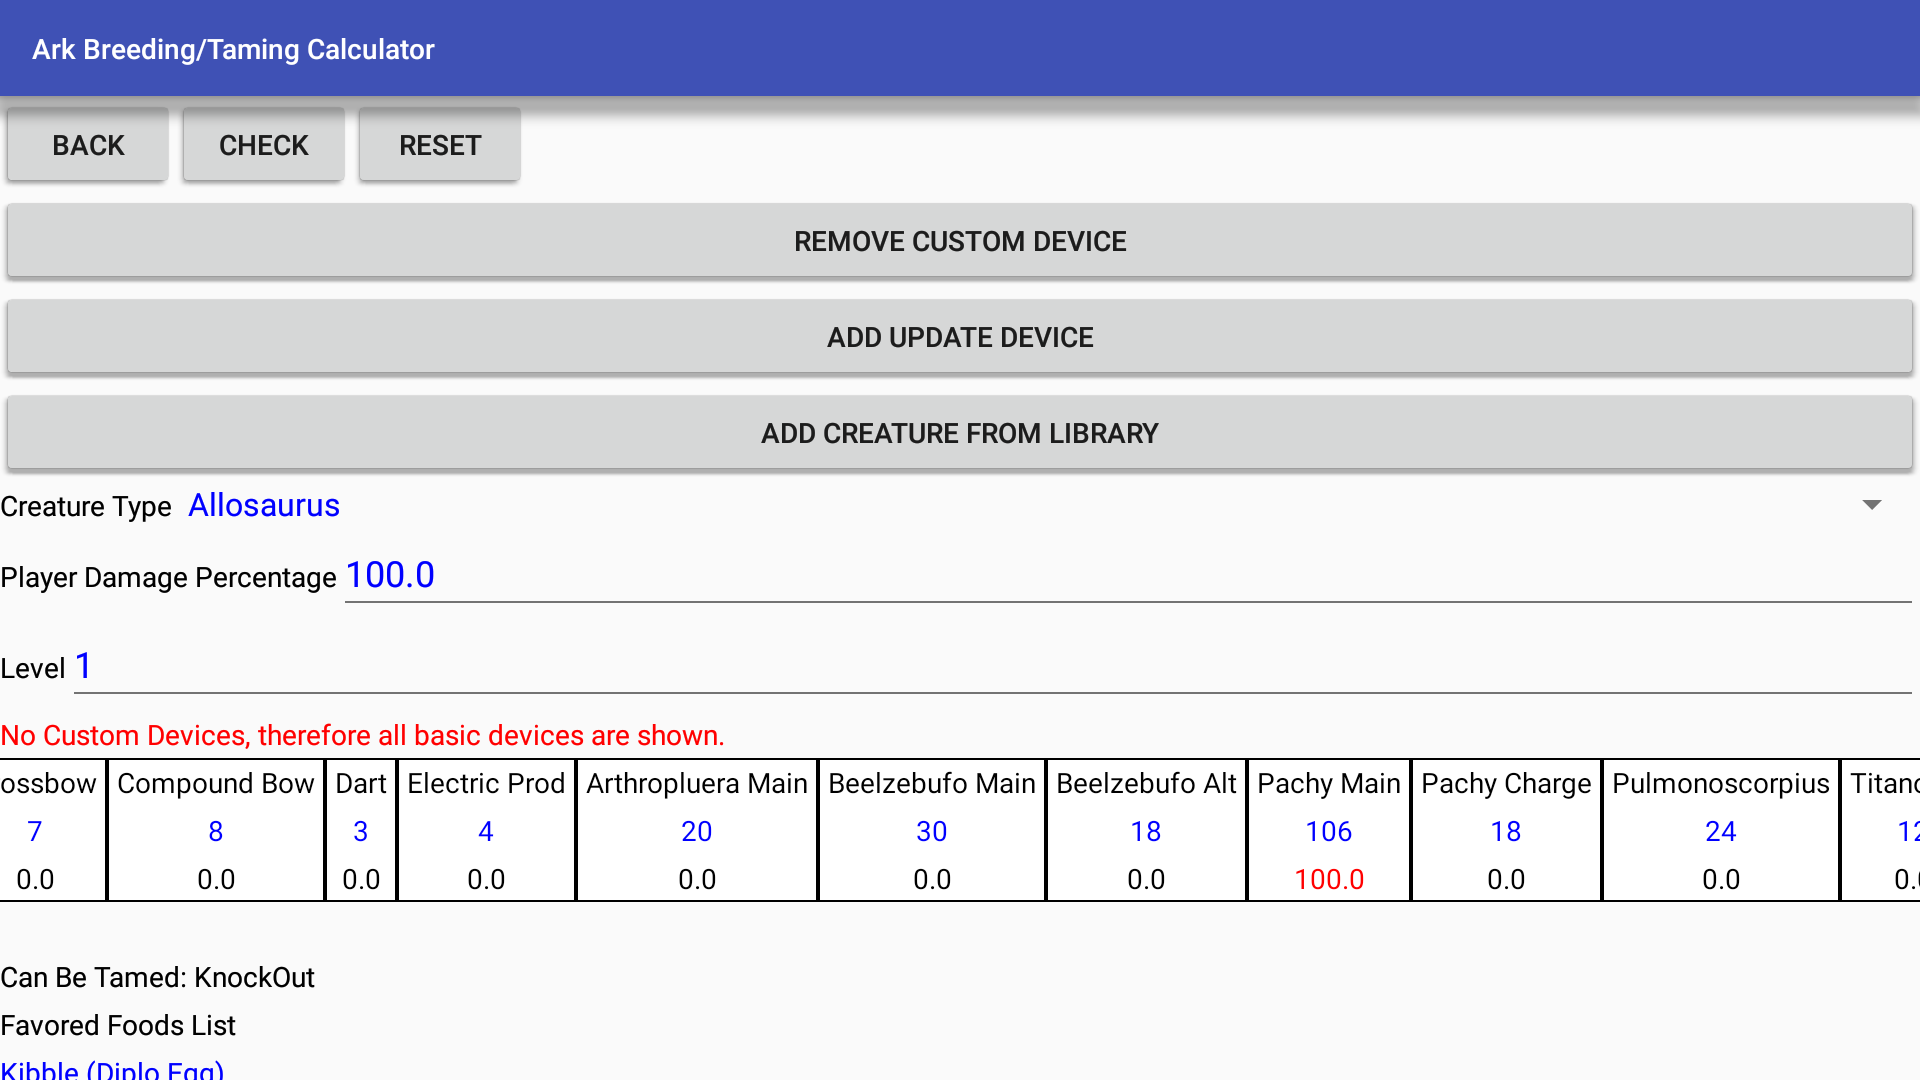Click red 100.0 value under Pachy Main

pos(1329,879)
